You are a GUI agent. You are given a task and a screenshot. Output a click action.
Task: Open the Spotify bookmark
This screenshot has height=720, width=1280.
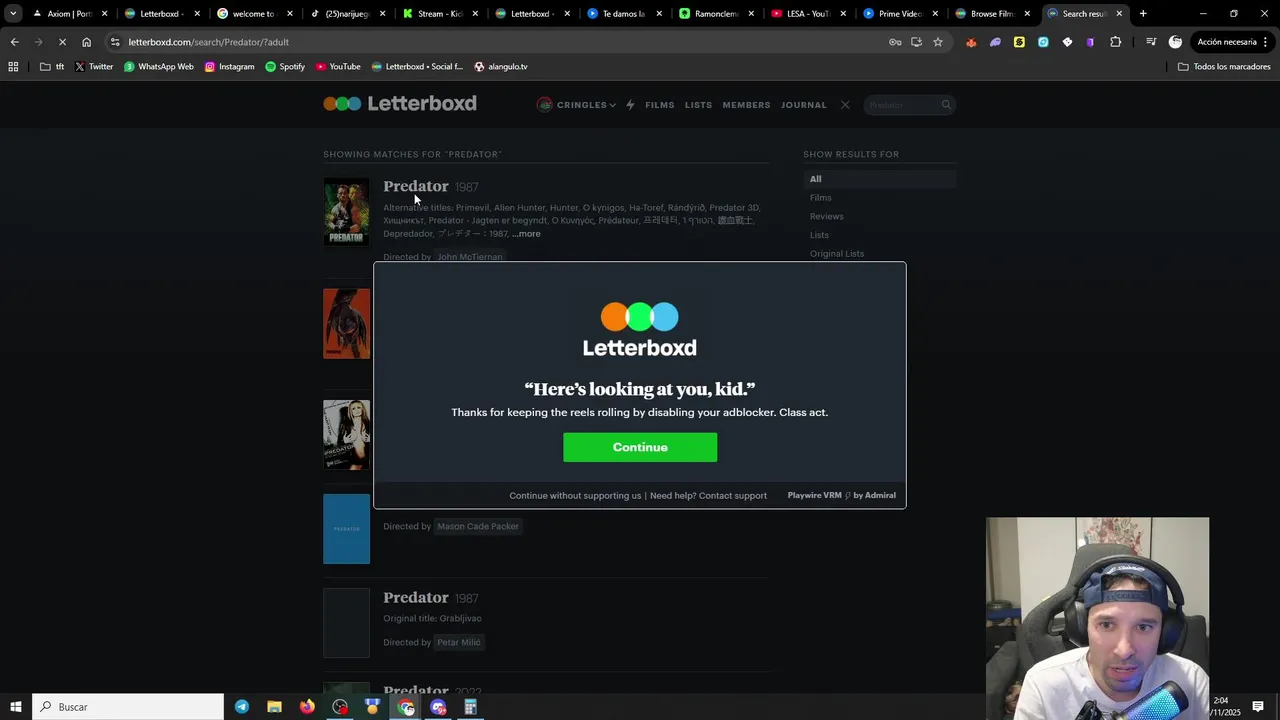(x=285, y=67)
